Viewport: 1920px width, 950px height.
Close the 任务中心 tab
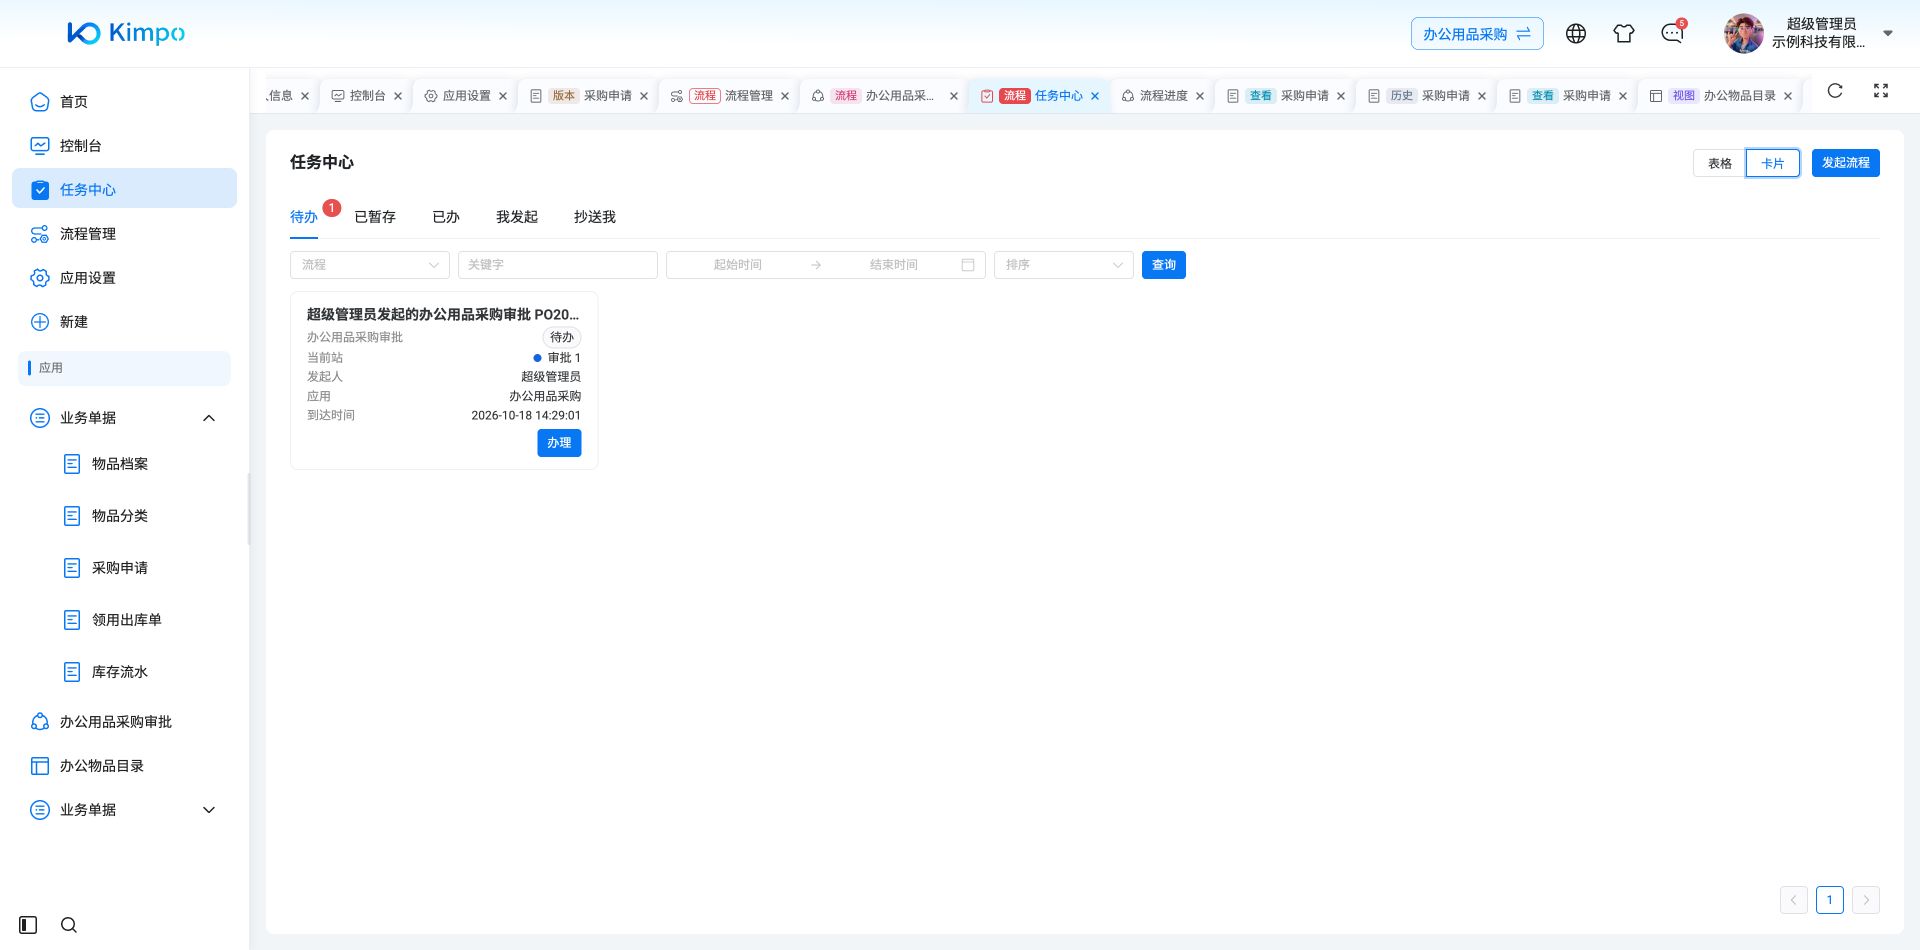[x=1095, y=96]
